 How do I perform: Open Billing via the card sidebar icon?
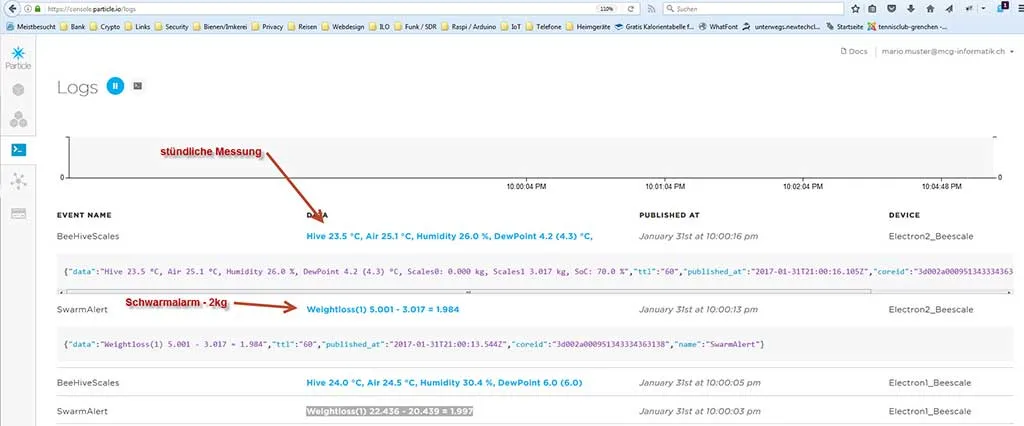click(x=18, y=214)
